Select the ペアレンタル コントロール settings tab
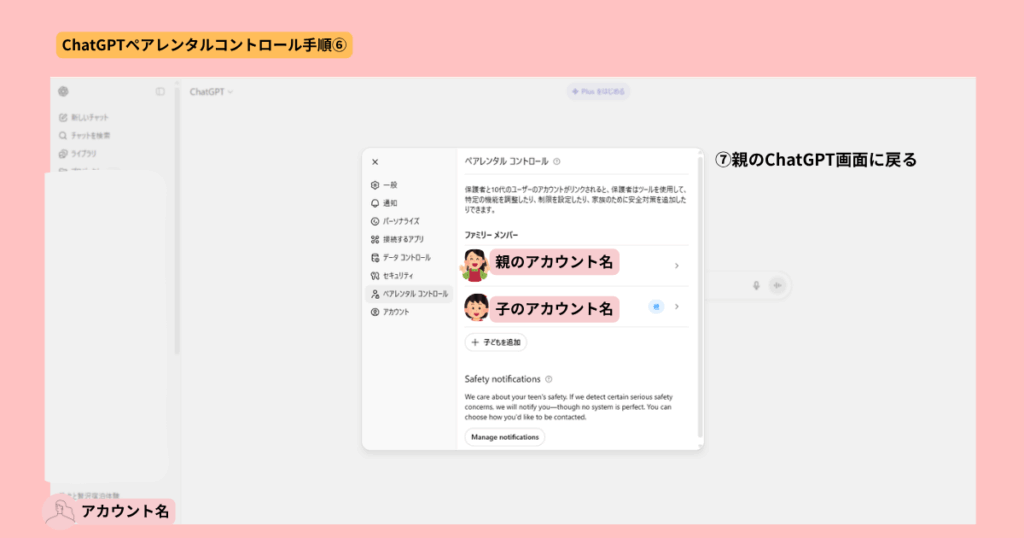This screenshot has width=1024, height=538. click(409, 294)
